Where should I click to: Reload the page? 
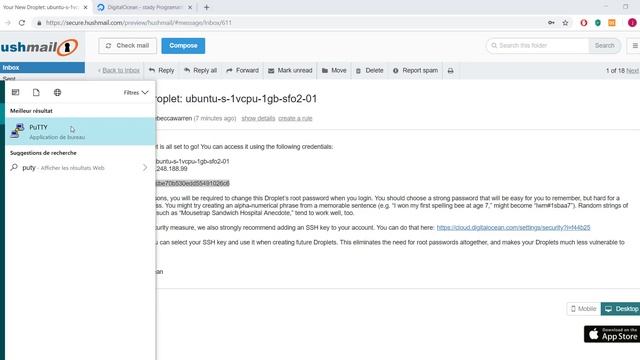(x=22, y=23)
